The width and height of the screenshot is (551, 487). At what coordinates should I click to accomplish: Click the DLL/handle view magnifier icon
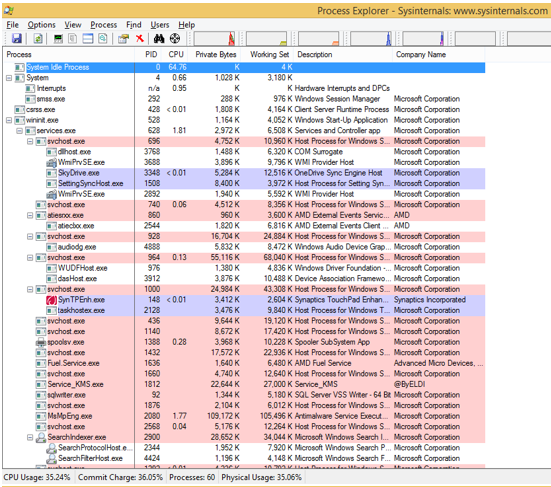tap(103, 38)
